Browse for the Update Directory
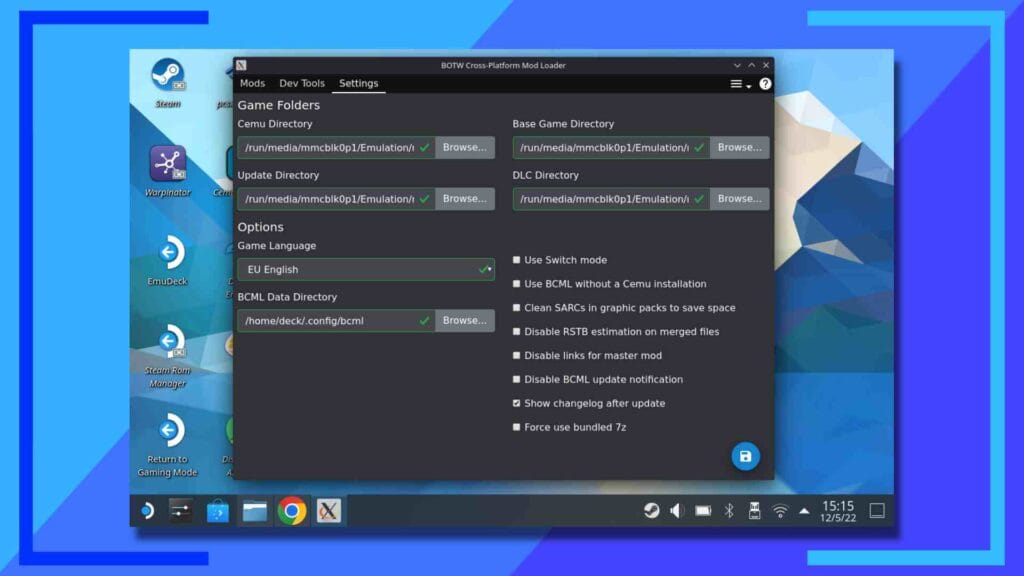This screenshot has height=576, width=1024. [x=464, y=199]
